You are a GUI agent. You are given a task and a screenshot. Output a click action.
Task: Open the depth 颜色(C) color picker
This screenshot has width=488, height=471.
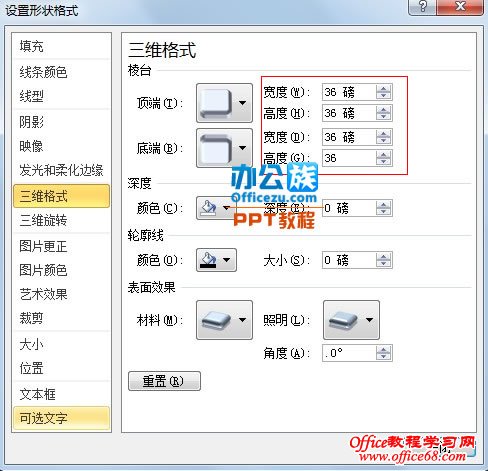click(x=216, y=208)
